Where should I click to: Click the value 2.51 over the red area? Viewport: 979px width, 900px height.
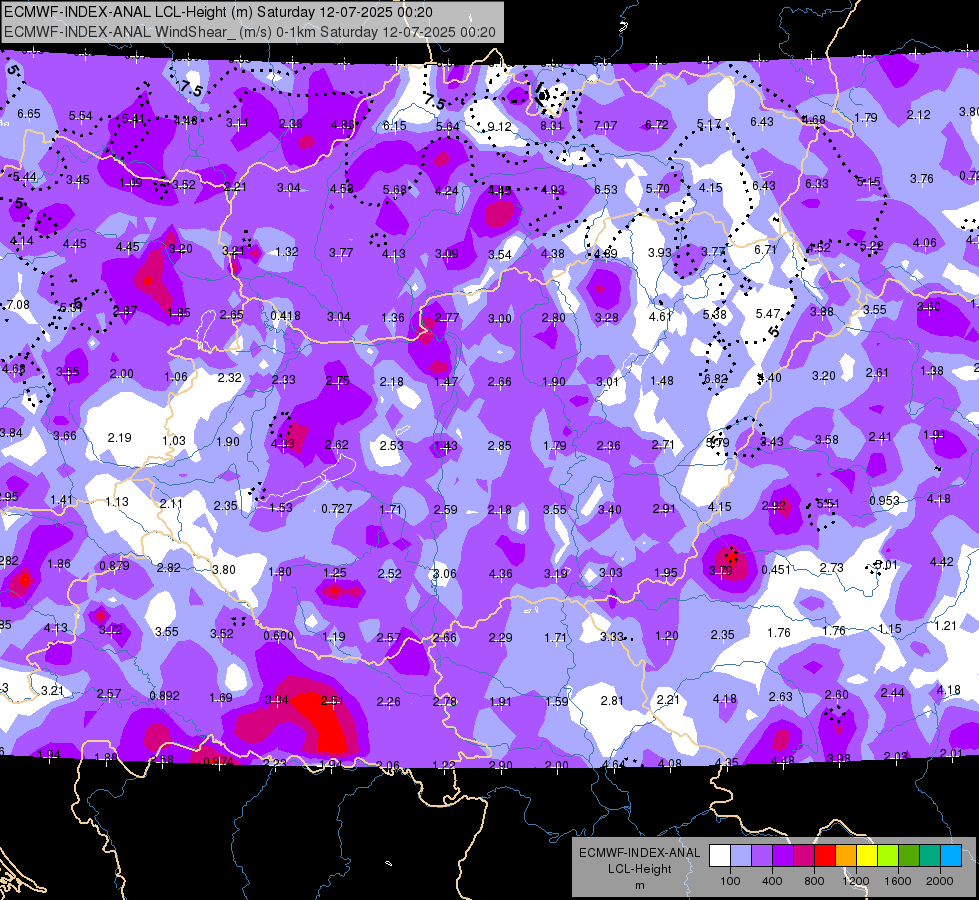click(332, 701)
